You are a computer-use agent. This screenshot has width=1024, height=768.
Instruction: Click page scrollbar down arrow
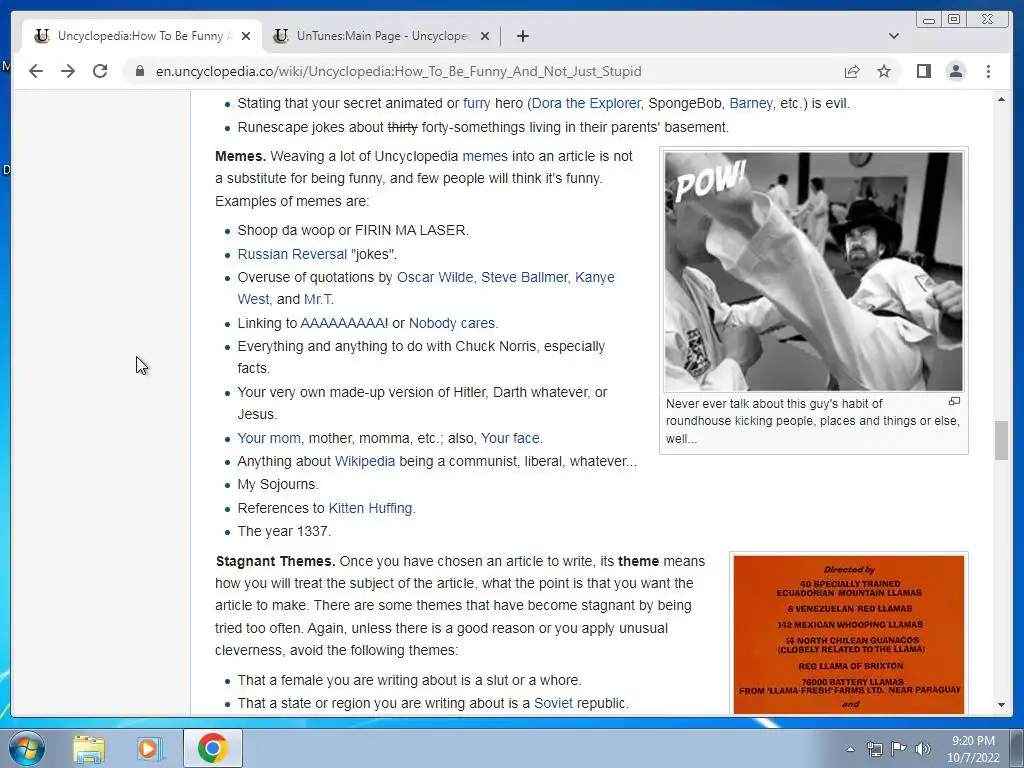pyautogui.click(x=1001, y=705)
